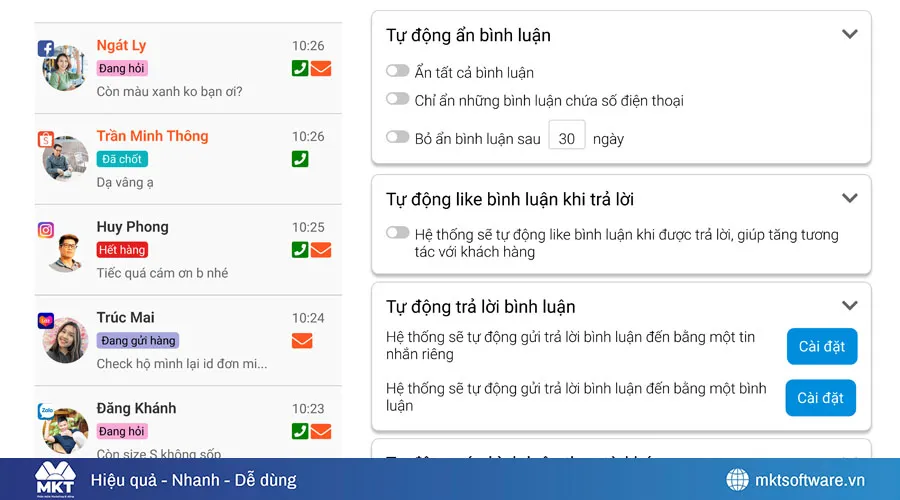
Task: Click the 10:24 timestamp on Trúc Mai
Action: pyautogui.click(x=308, y=318)
